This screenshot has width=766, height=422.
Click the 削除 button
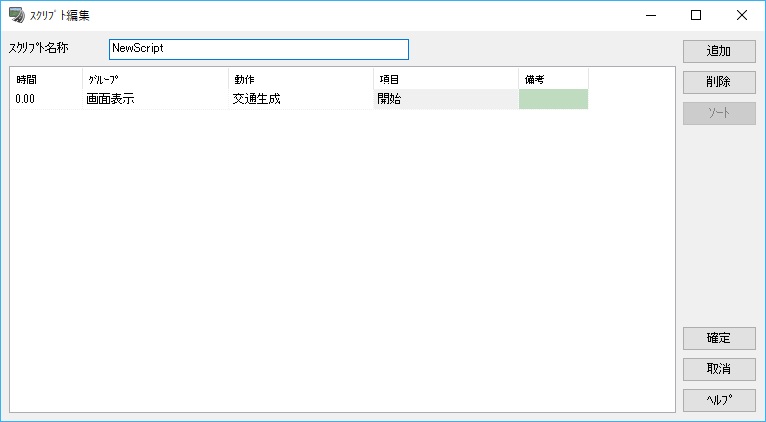[x=719, y=82]
